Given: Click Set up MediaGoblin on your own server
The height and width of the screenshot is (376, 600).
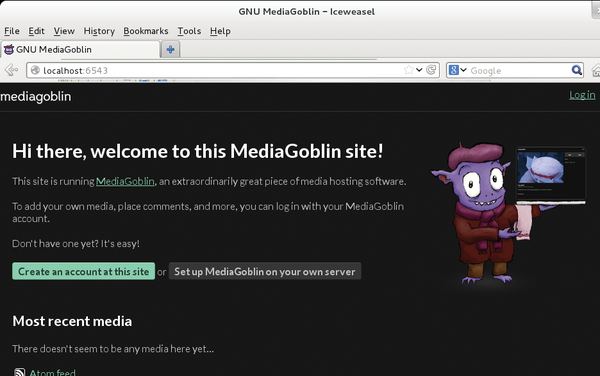Looking at the screenshot, I should click(x=265, y=271).
